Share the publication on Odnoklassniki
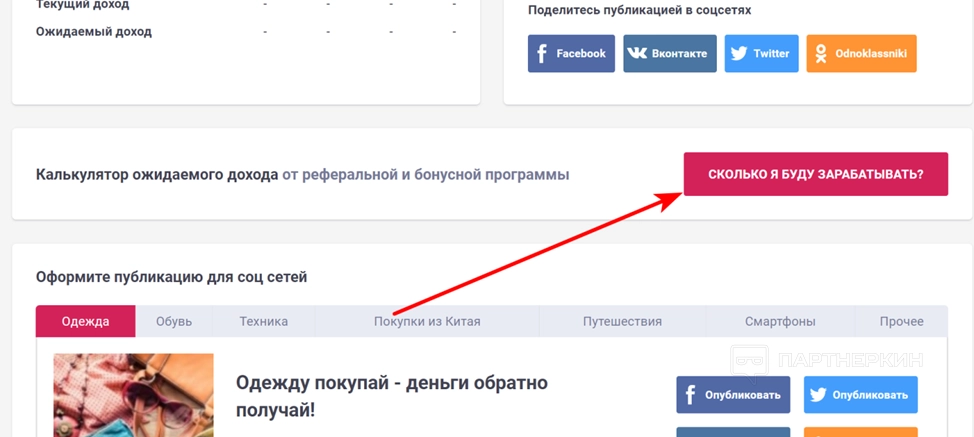The image size is (974, 437). tap(862, 53)
